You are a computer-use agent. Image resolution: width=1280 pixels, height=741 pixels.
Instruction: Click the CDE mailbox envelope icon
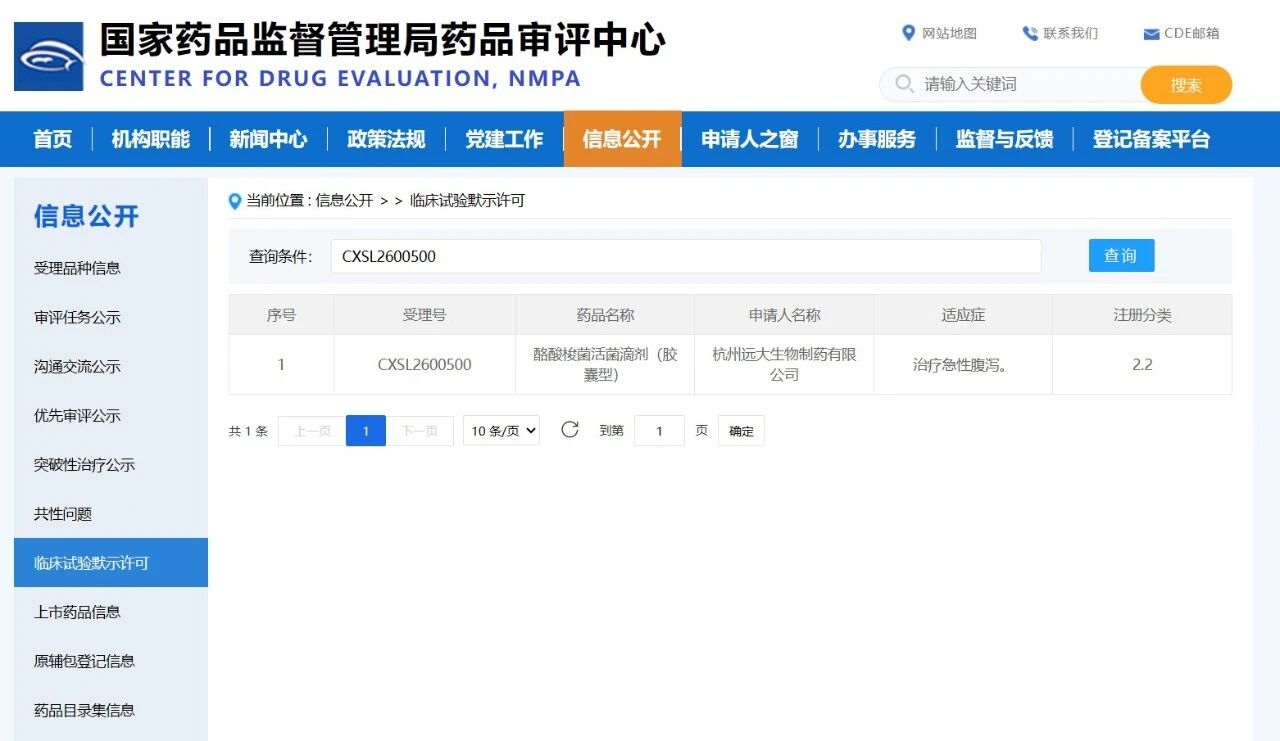click(x=1151, y=34)
